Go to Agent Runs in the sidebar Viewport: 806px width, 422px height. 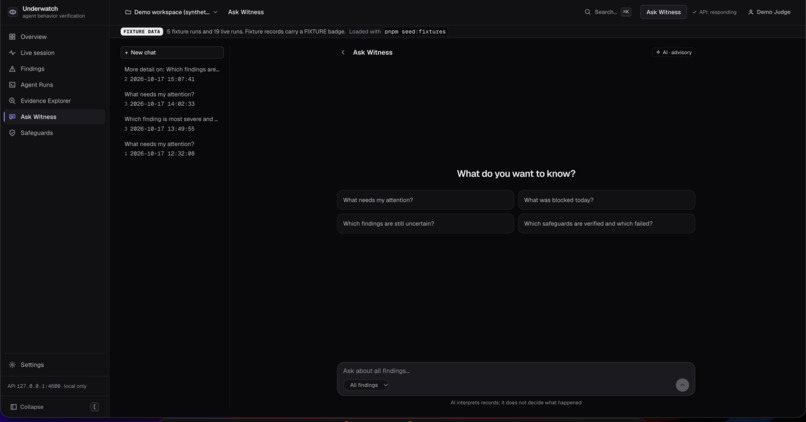tap(55, 85)
